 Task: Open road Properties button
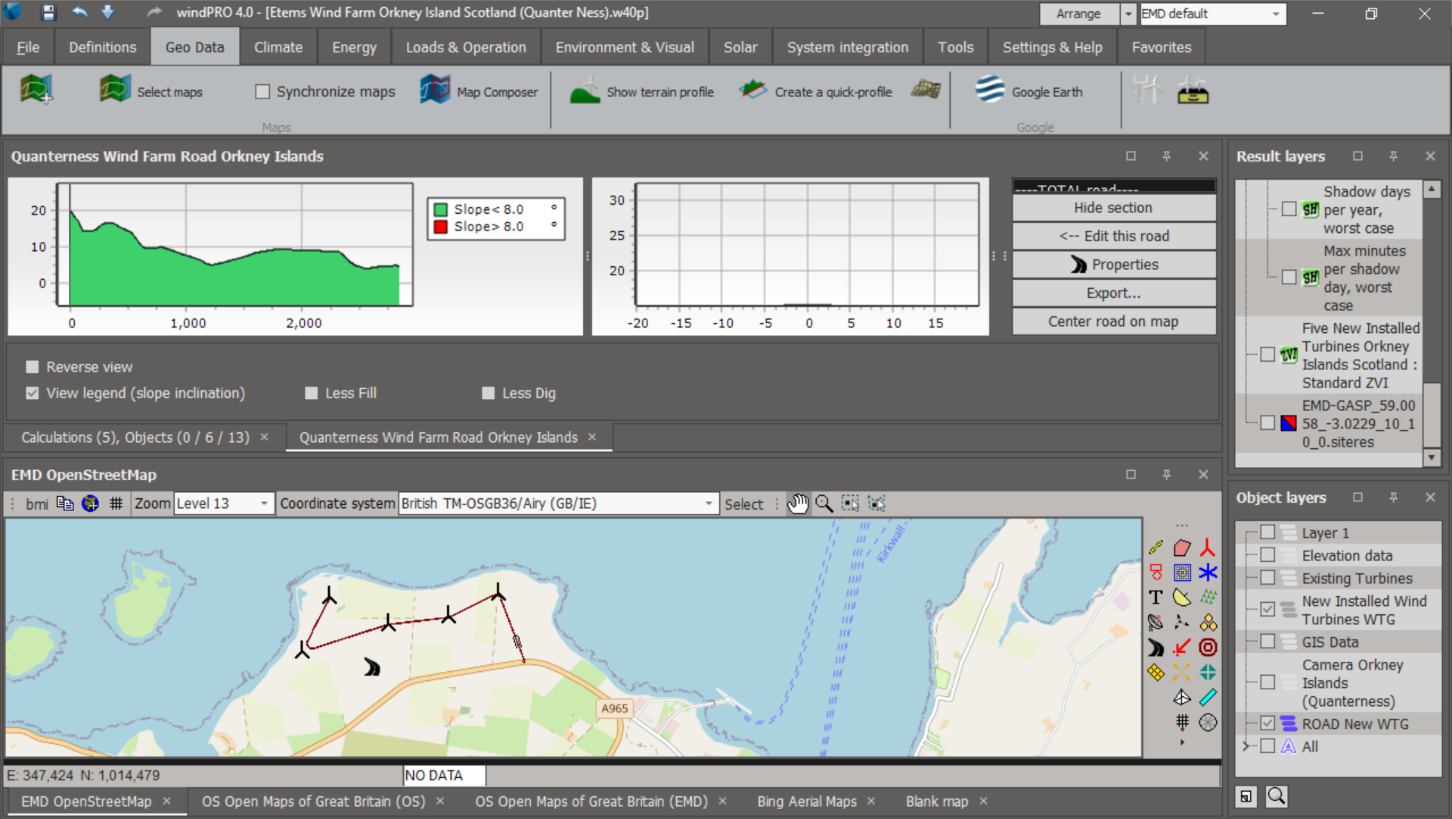[x=1114, y=265]
